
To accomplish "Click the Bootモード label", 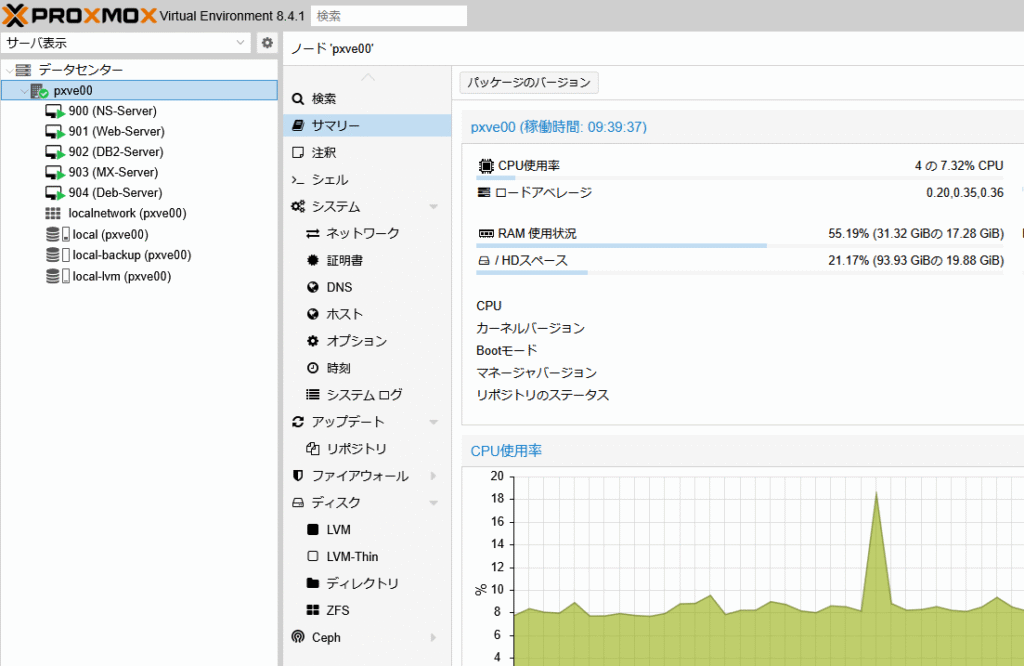I will tap(507, 351).
